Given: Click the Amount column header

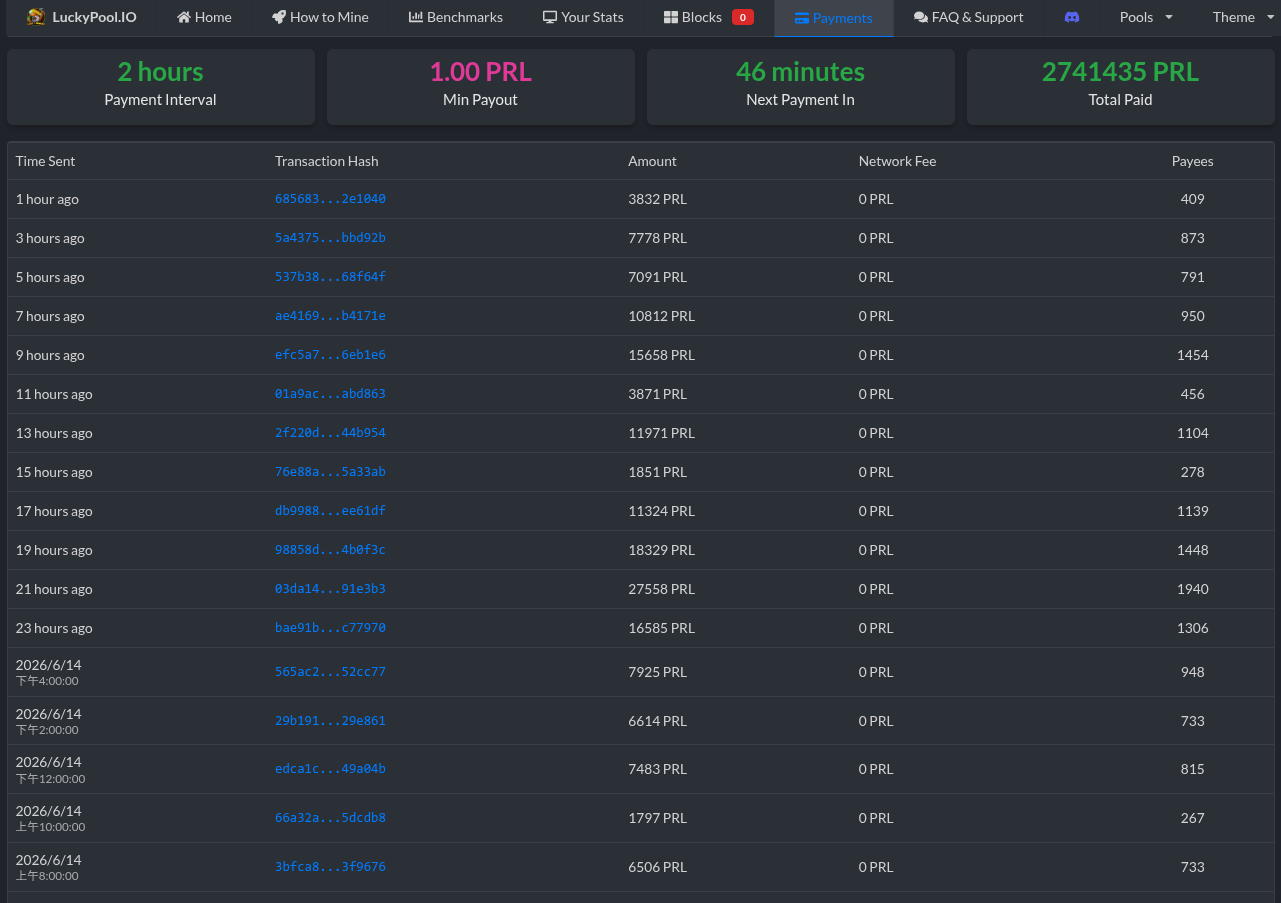Looking at the screenshot, I should 652,161.
